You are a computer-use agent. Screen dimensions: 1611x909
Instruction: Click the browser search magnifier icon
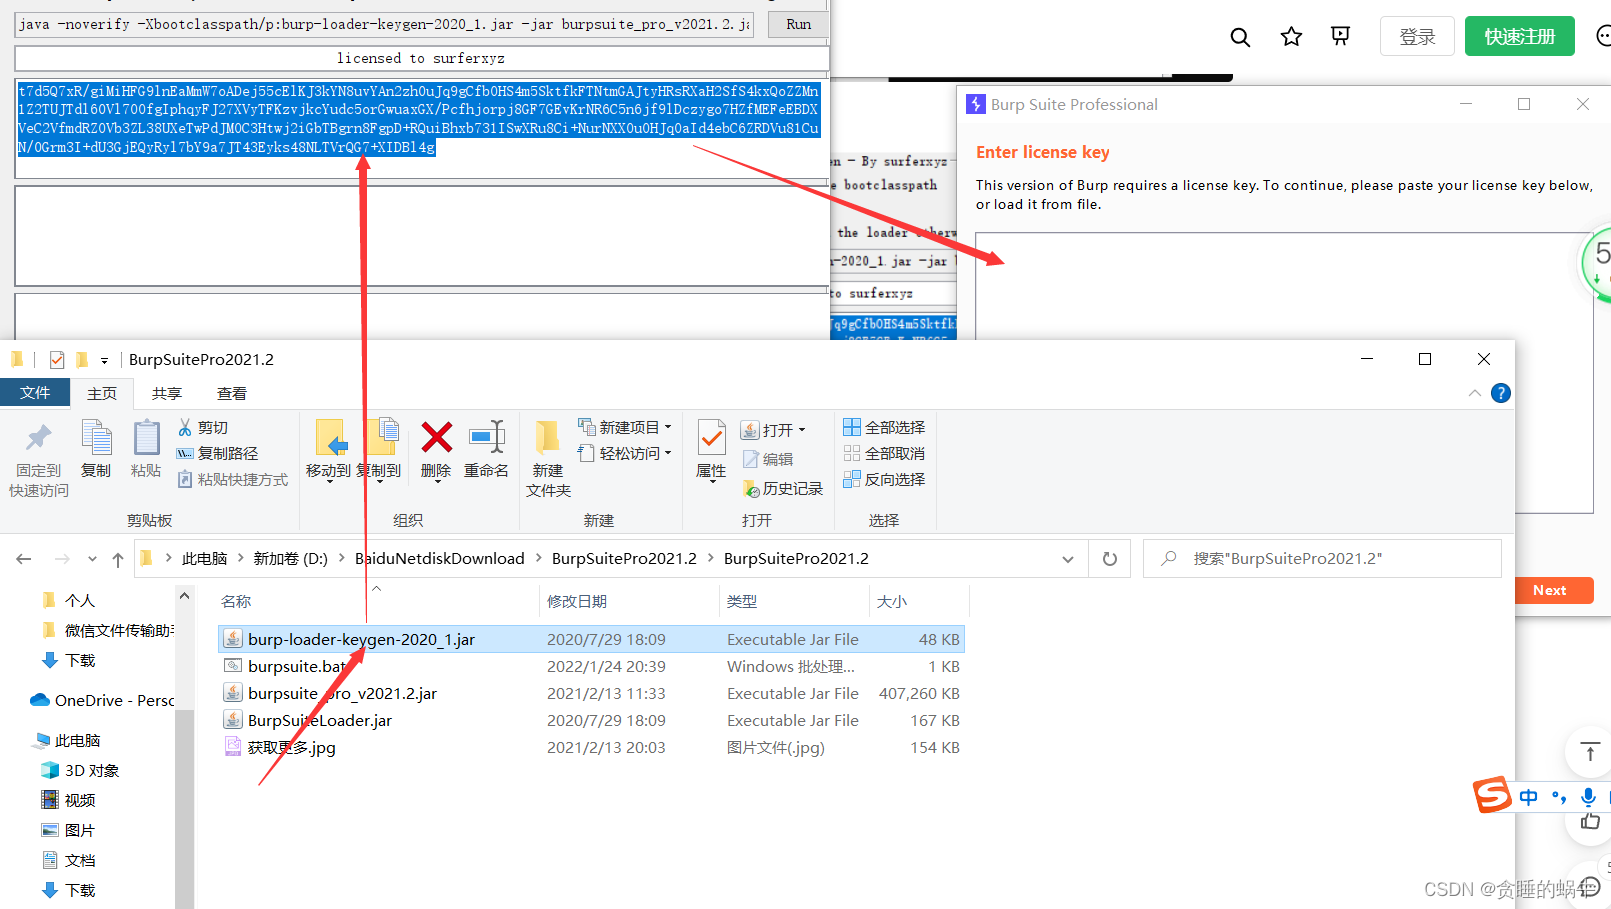(1240, 37)
